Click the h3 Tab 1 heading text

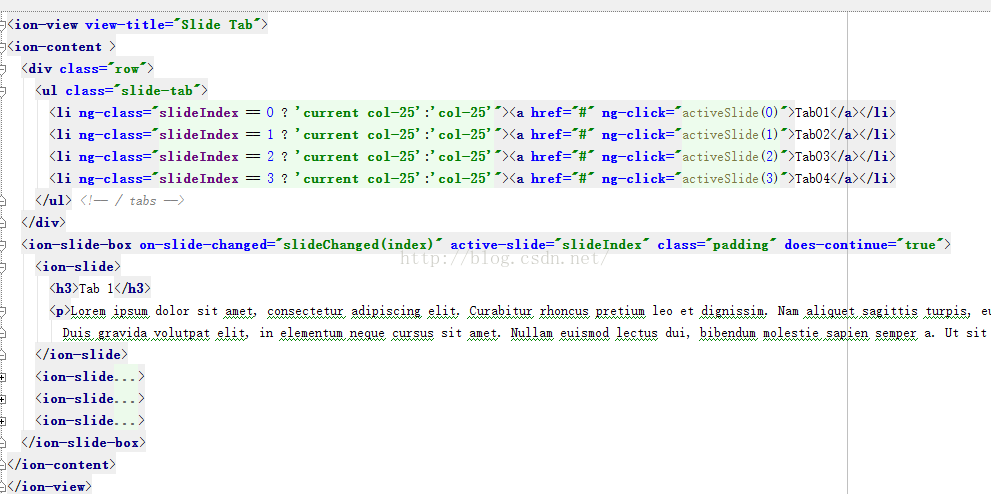point(96,289)
